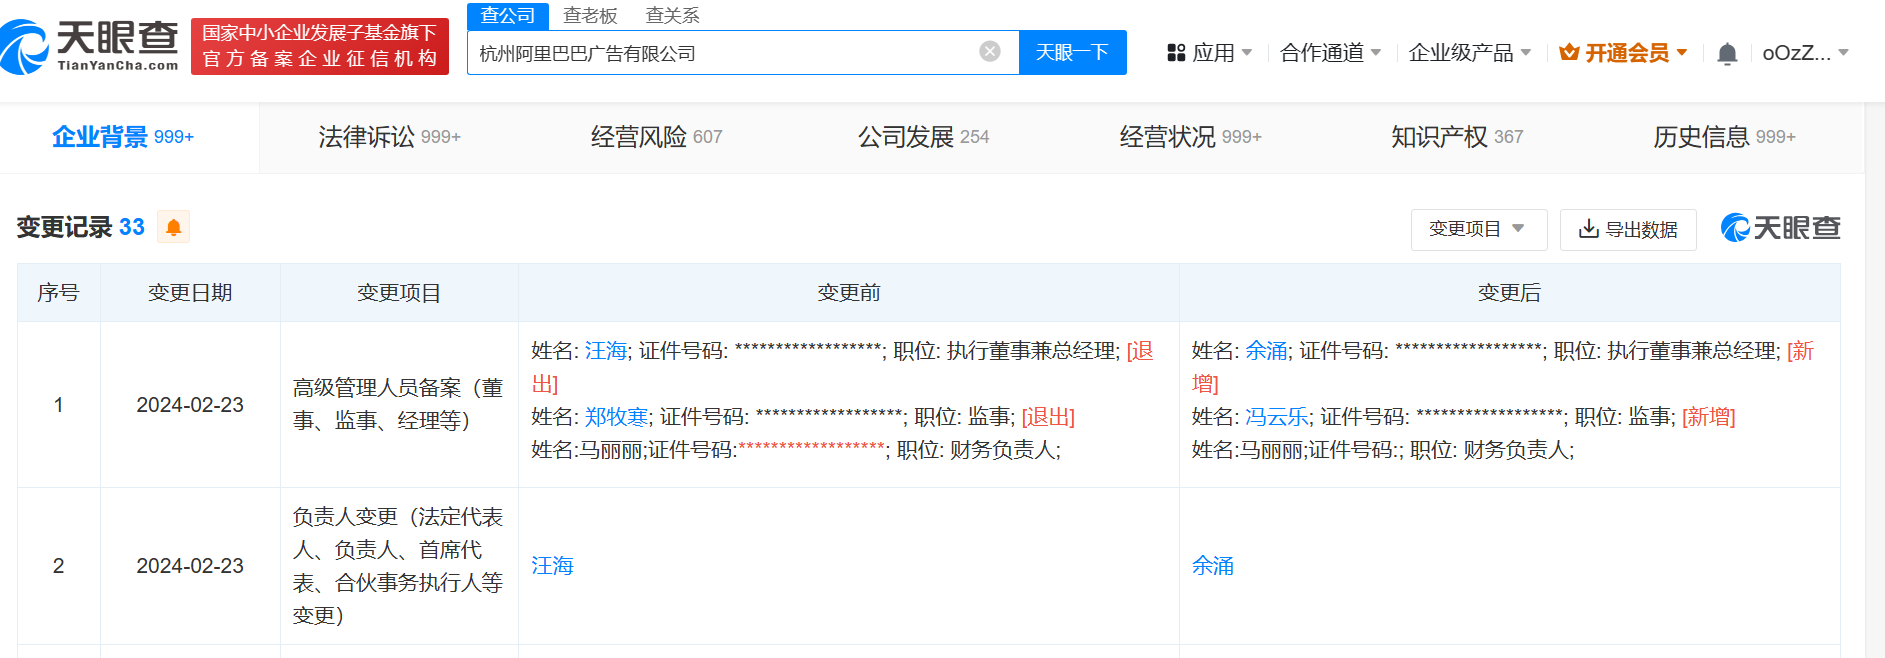Image resolution: width=1885 pixels, height=658 pixels.
Task: Open the 公司发展 tab
Action: pyautogui.click(x=923, y=137)
